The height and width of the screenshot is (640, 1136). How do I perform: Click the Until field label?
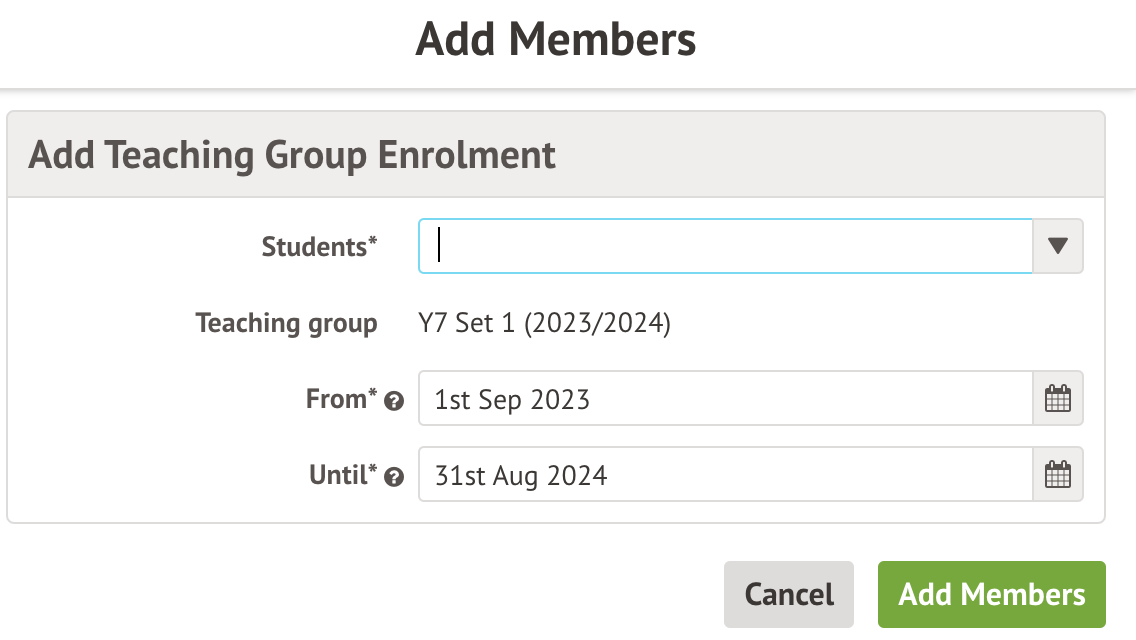tap(338, 475)
